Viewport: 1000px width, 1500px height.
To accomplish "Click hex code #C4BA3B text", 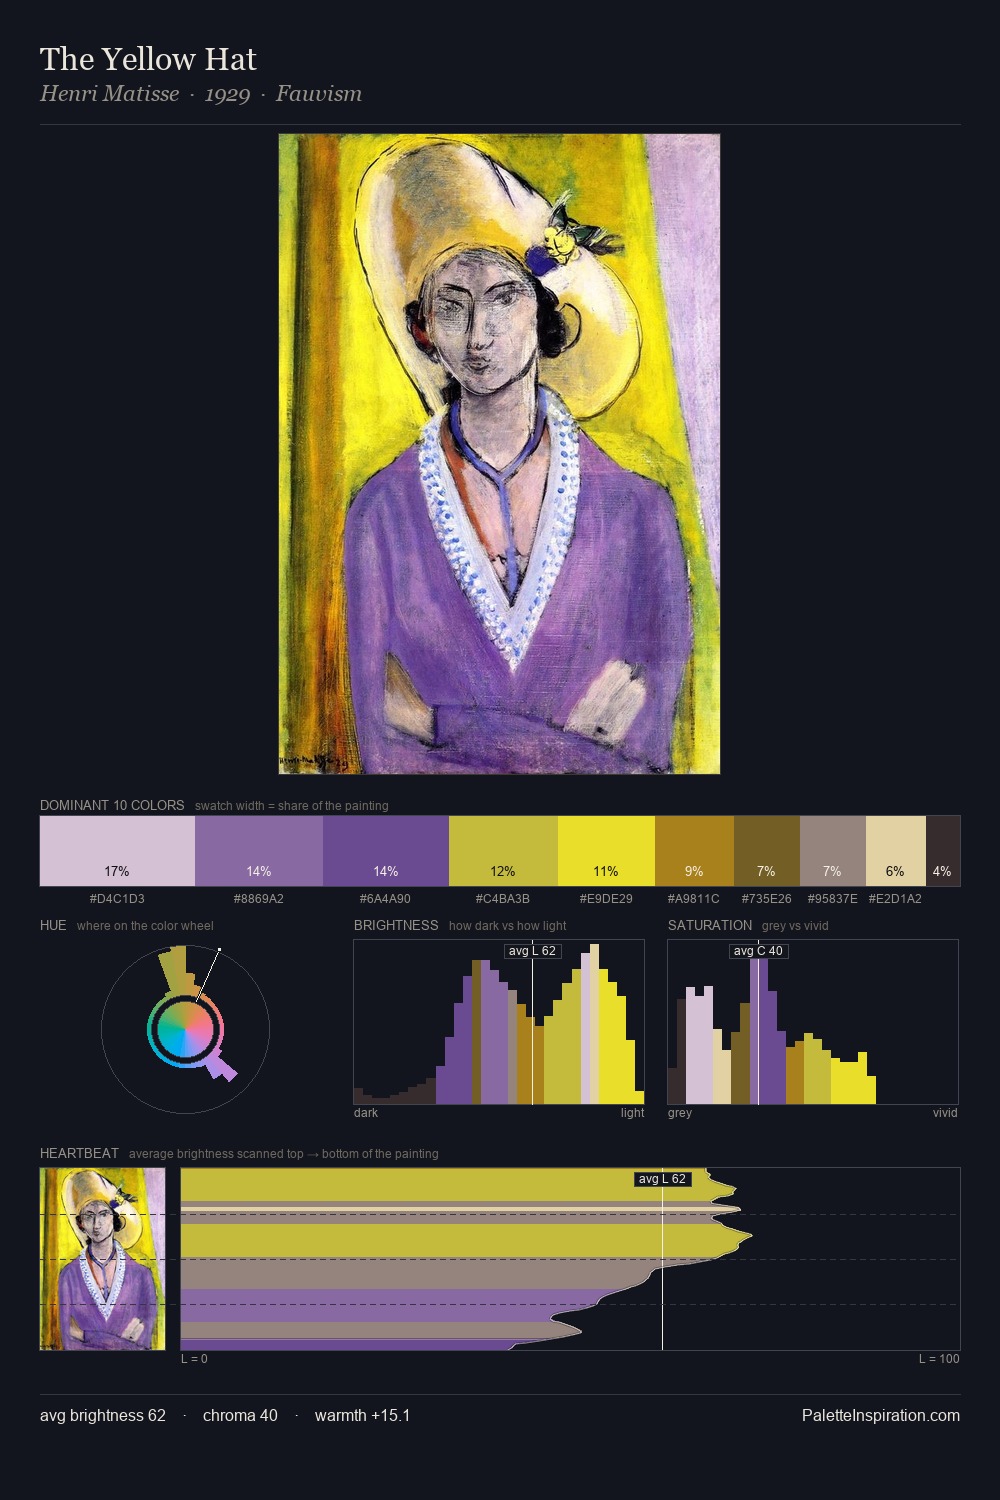I will [x=503, y=898].
